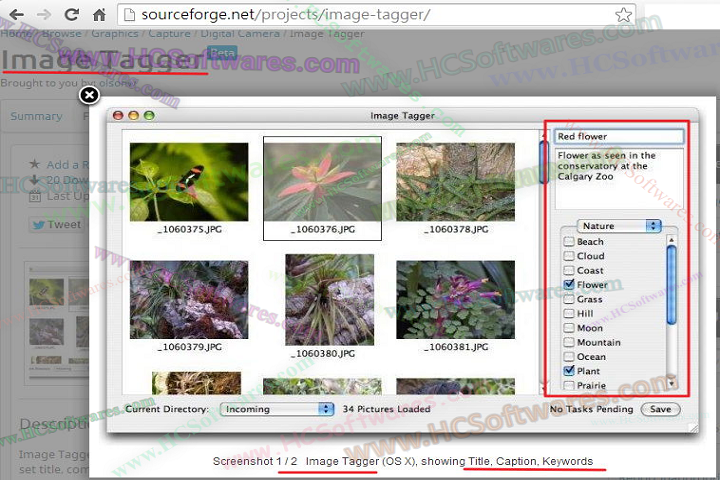The height and width of the screenshot is (480, 720).
Task: Check the Grass keyword
Action: [x=569, y=299]
